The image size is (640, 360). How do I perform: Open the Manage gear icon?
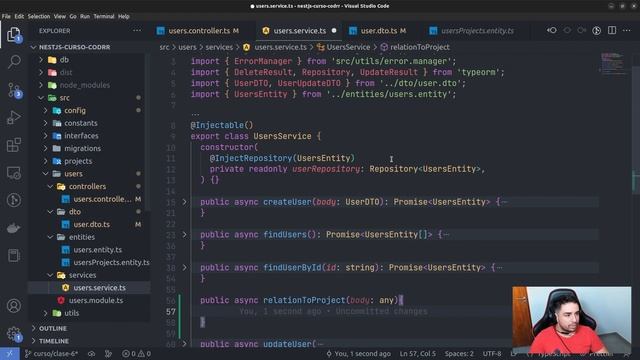coord(14,333)
